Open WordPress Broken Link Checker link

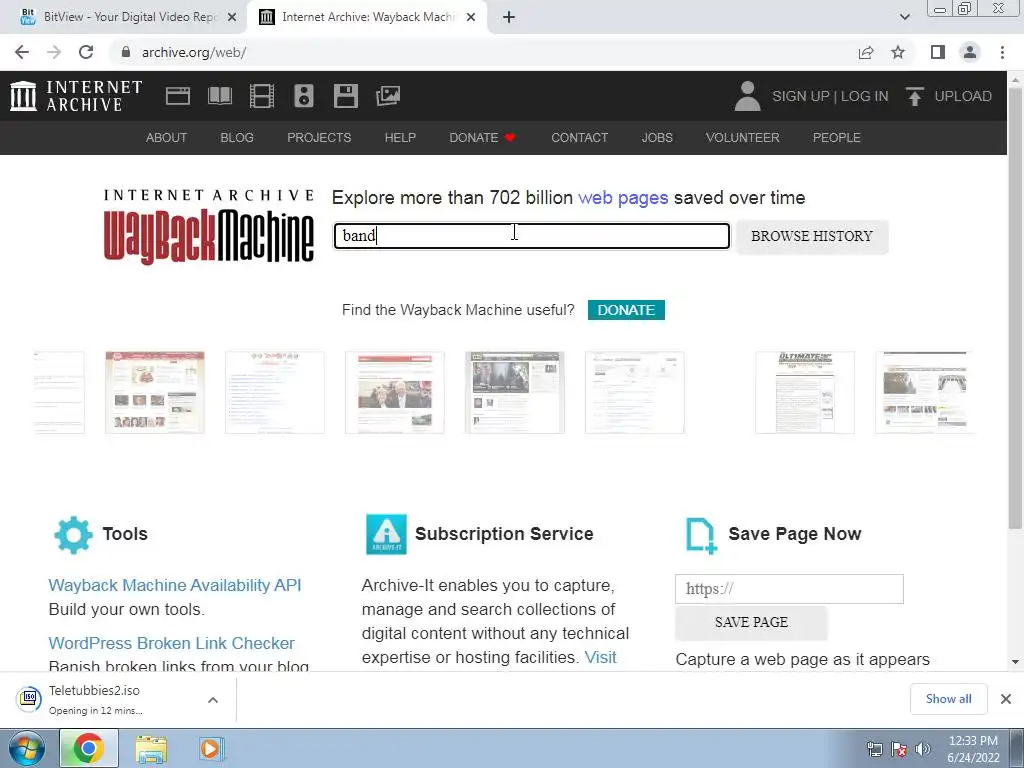(x=172, y=643)
